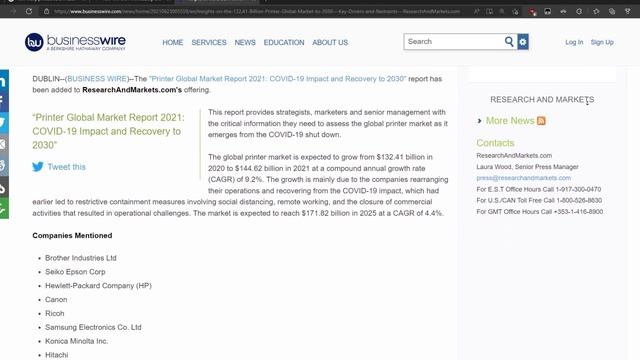
Task: Click the browser address bar URL
Action: [x=257, y=11]
